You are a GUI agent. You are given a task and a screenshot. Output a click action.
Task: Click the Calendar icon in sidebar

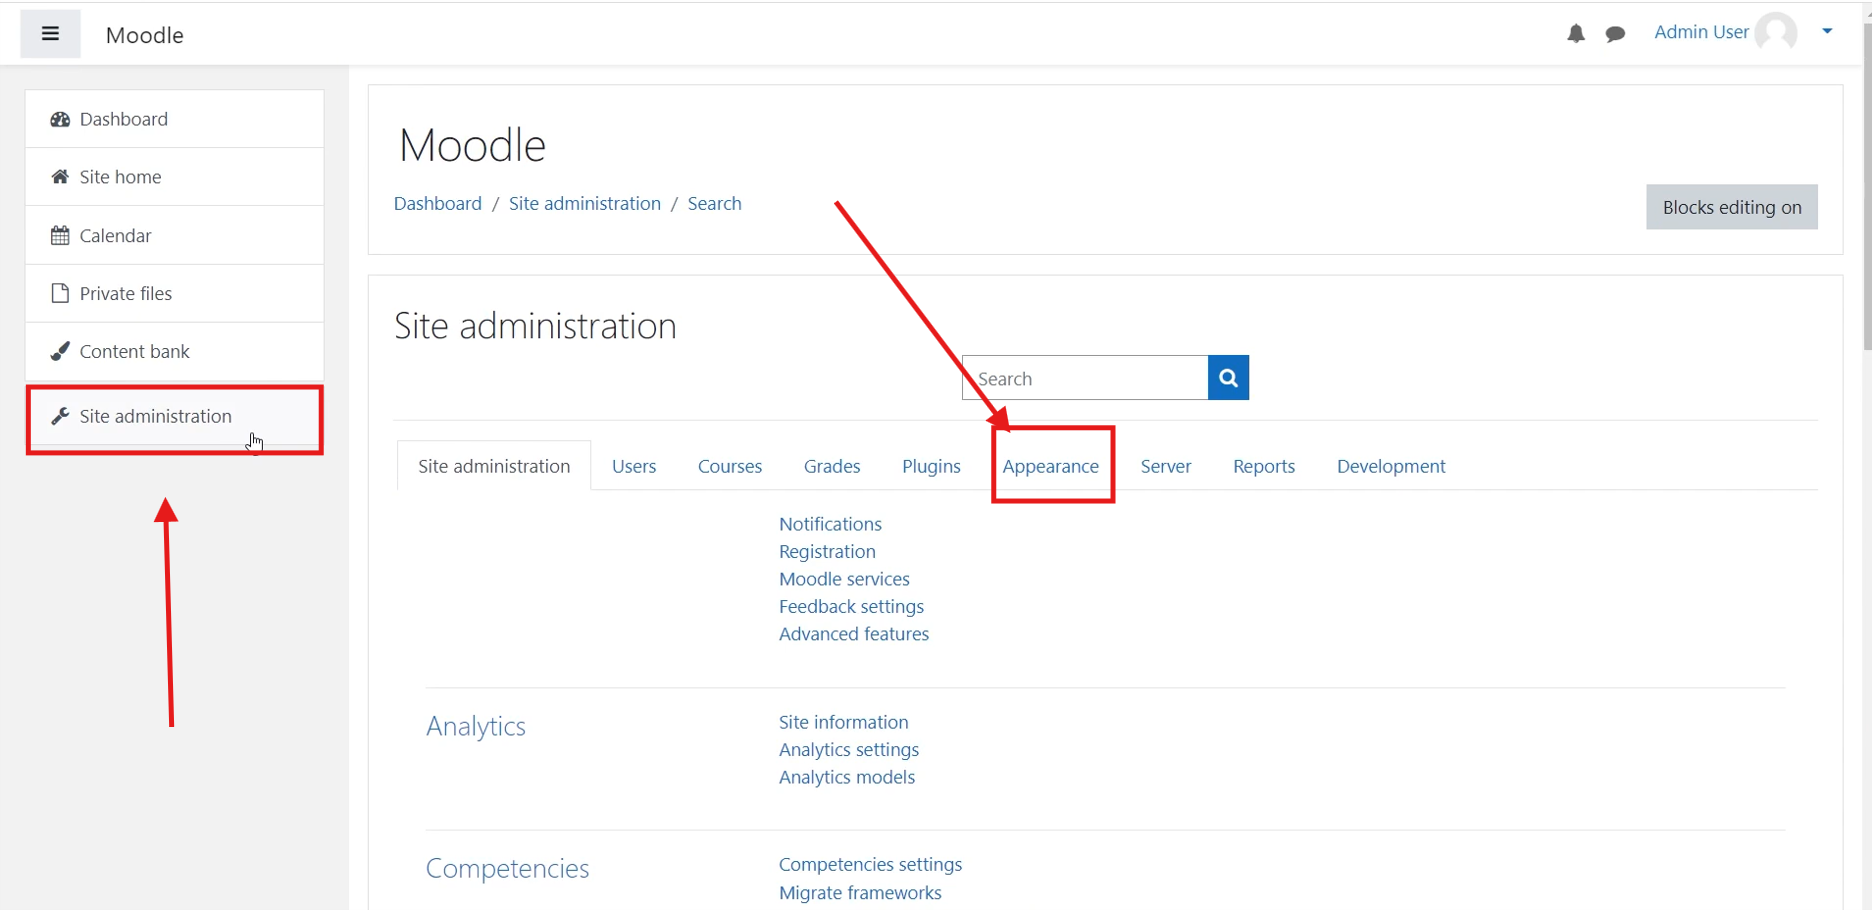60,236
